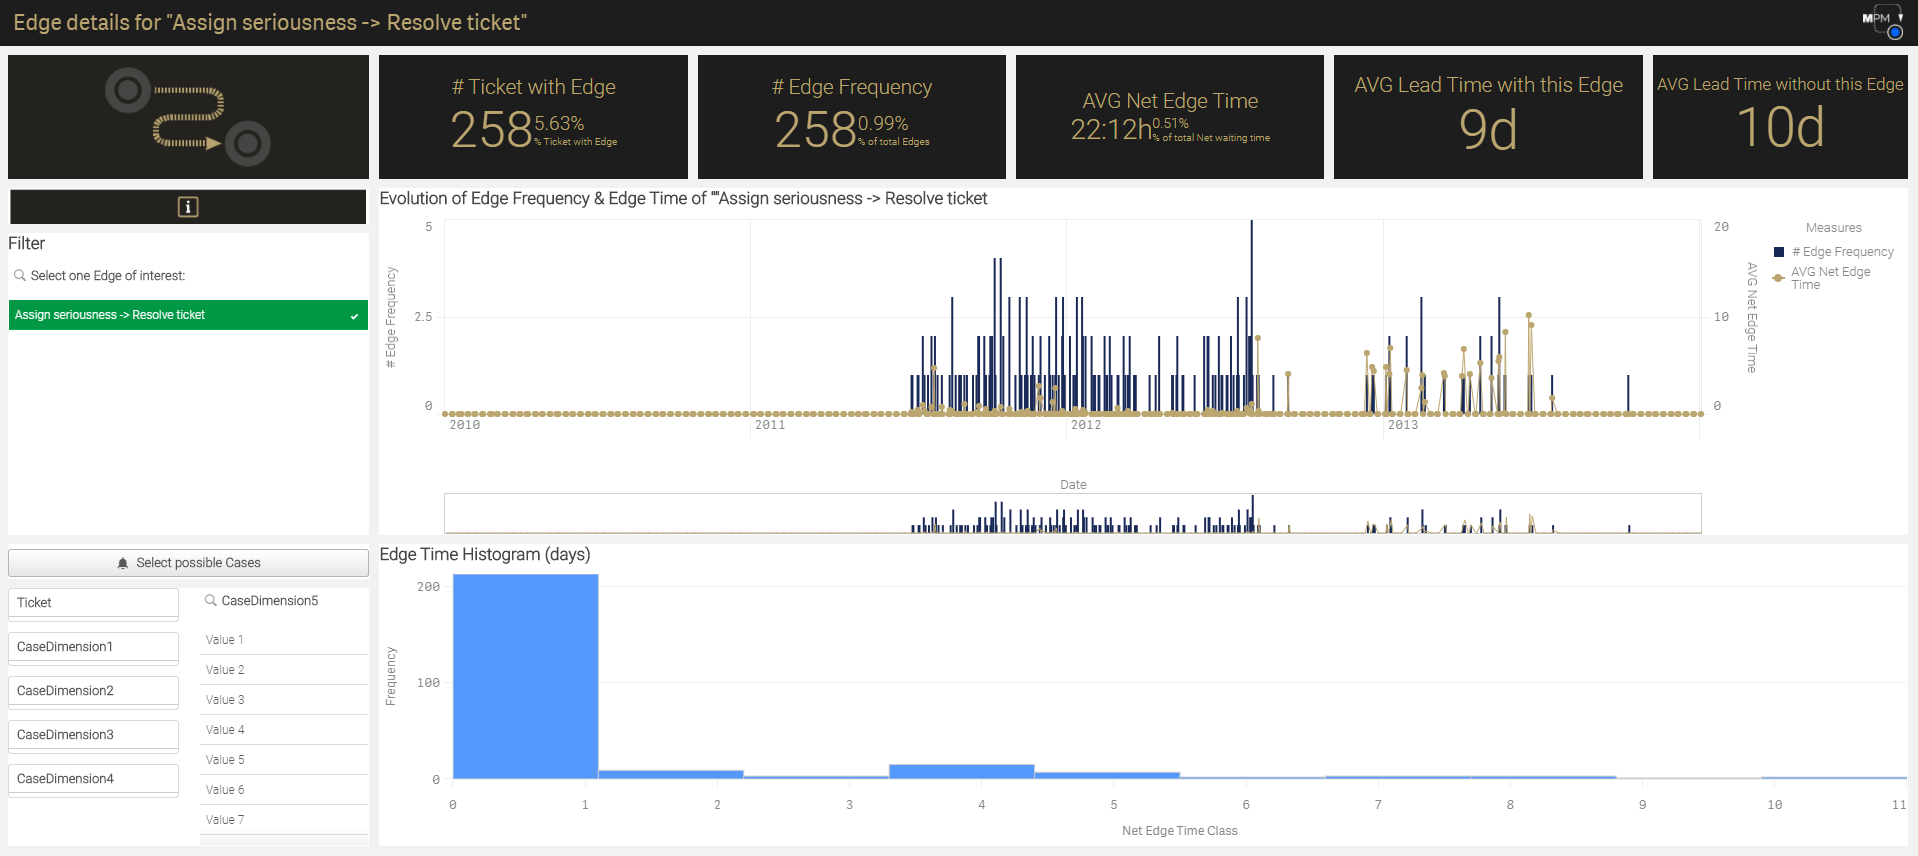Toggle checkmark on 'Assign seriousness -> Resolve ticket'
This screenshot has height=856, width=1918.
(x=354, y=316)
